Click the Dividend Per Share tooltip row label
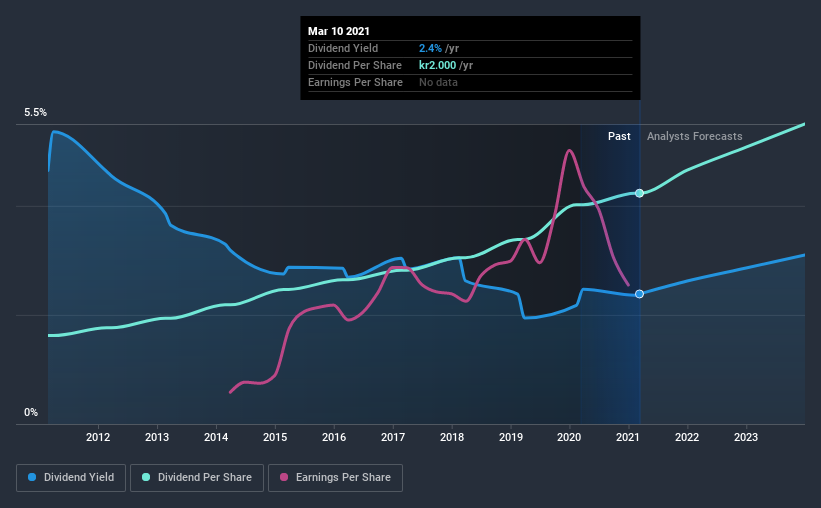The image size is (821, 508). tap(355, 65)
